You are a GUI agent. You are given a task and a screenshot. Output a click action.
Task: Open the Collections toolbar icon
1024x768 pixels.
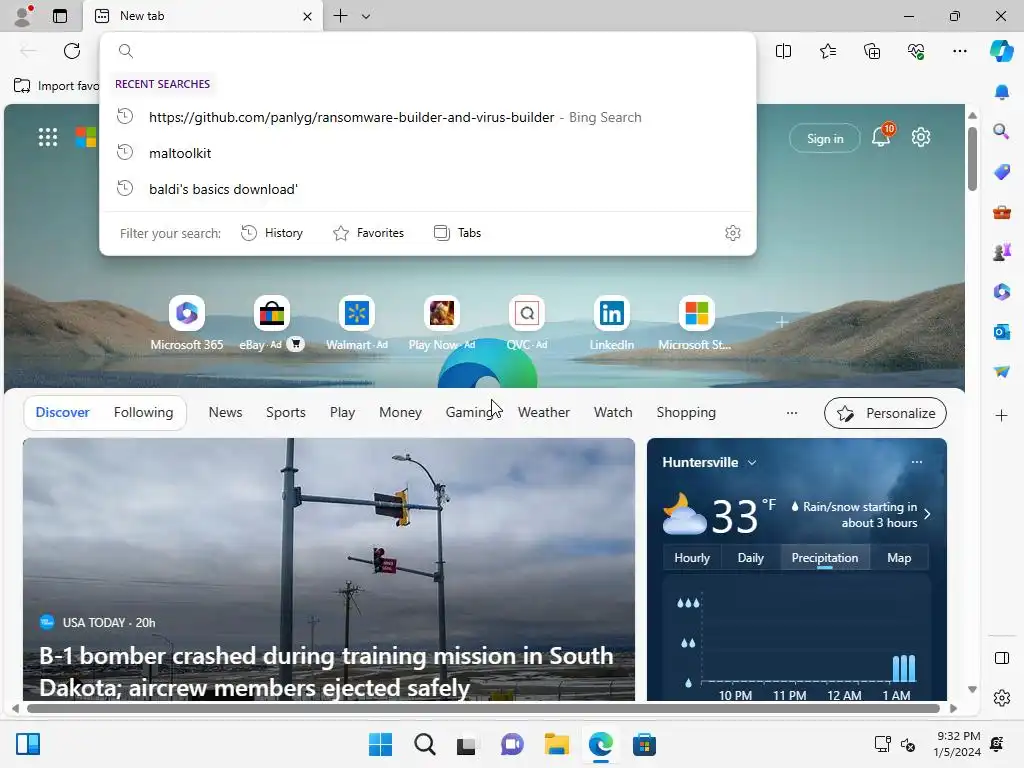[872, 51]
